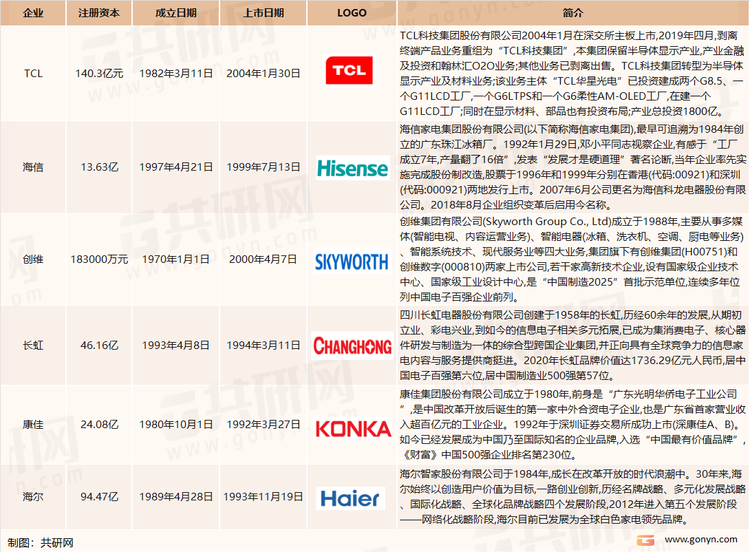Viewport: 750px width, 552px height.
Task: Click the 海尔智家股份 description paragraph
Action: pyautogui.click(x=572, y=497)
